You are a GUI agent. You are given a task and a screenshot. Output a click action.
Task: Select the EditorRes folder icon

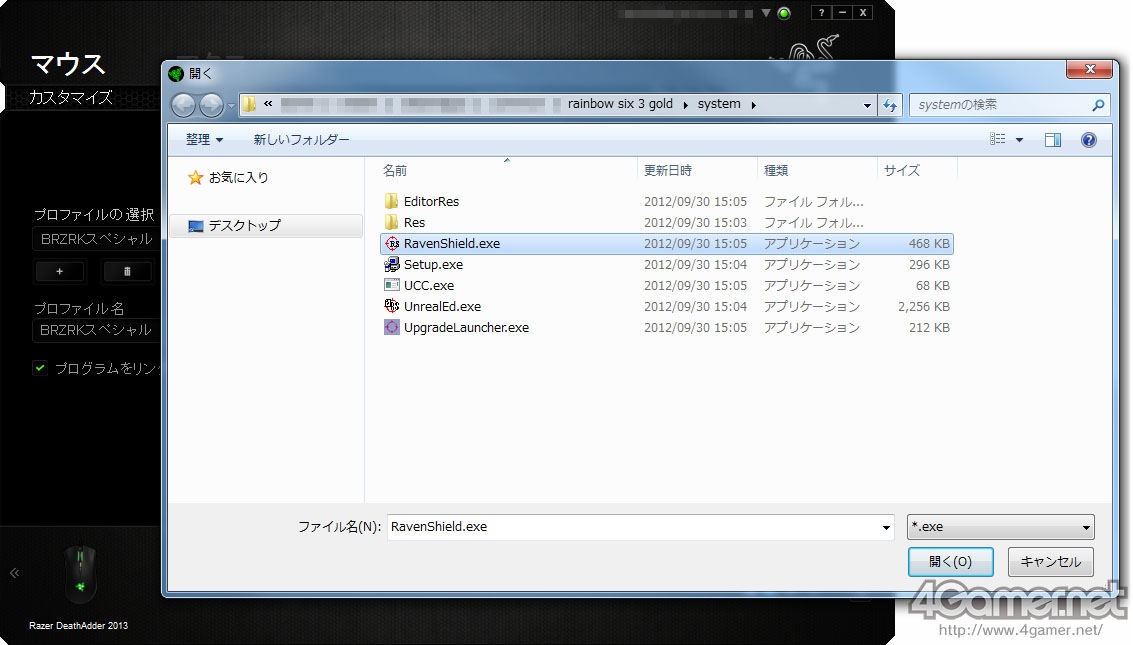tap(392, 201)
